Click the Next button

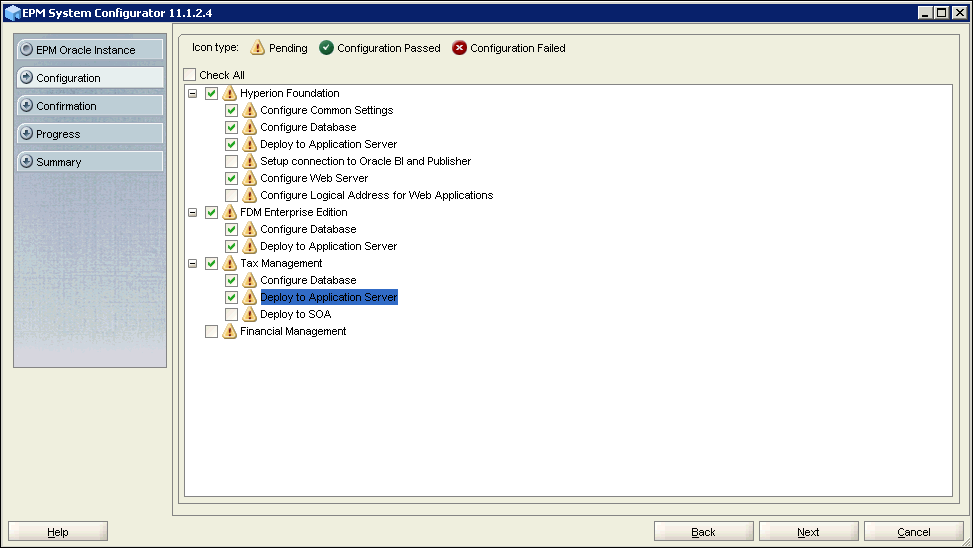click(x=809, y=532)
